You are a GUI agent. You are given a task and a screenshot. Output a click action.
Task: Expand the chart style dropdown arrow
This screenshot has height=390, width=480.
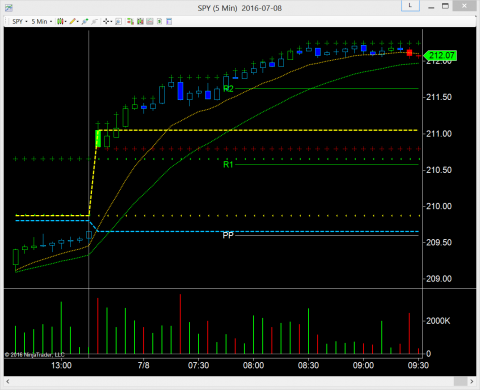pos(66,22)
